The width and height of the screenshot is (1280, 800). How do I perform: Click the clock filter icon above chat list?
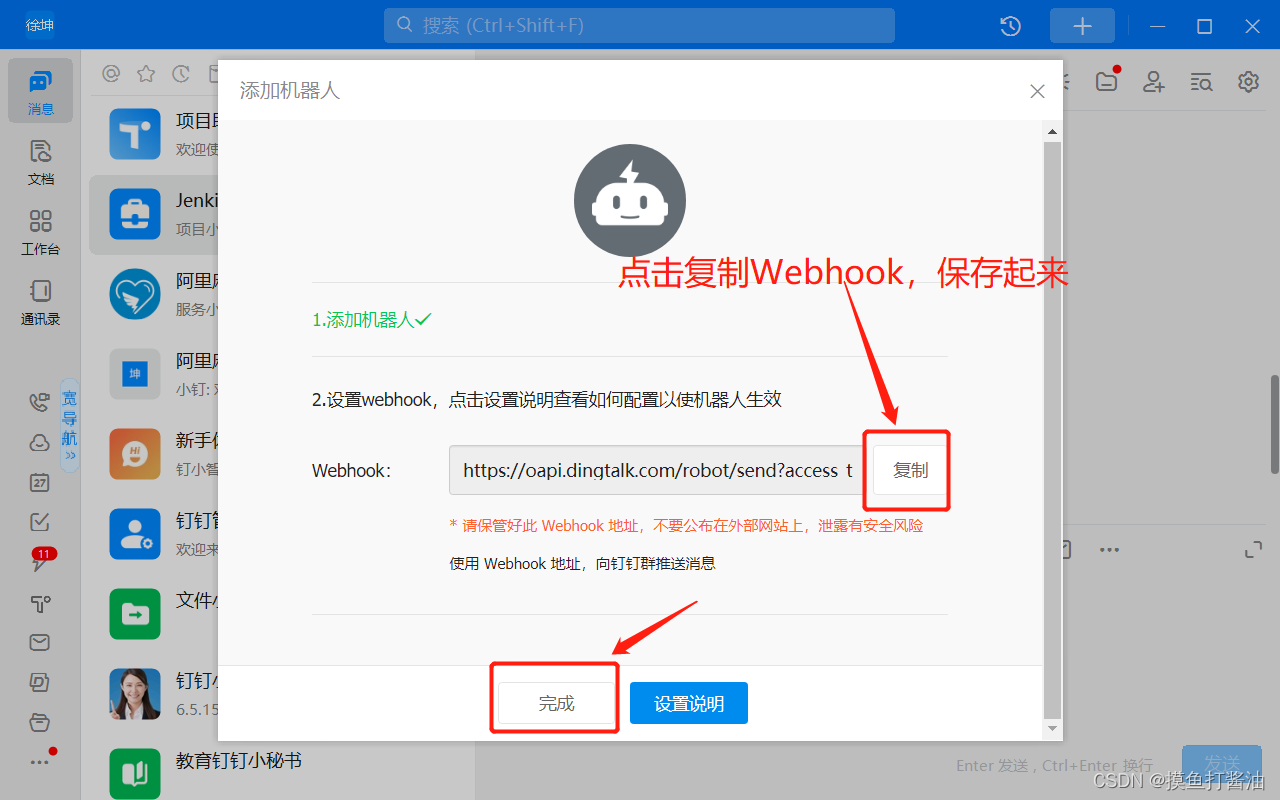[x=181, y=74]
